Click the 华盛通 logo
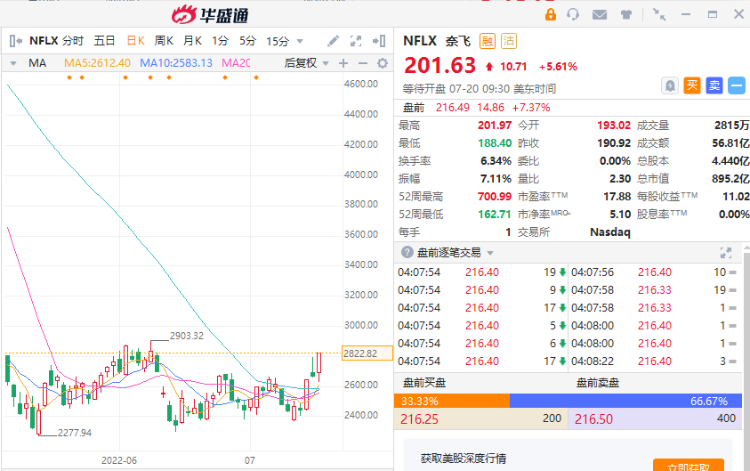The height and width of the screenshot is (471, 750). click(210, 15)
